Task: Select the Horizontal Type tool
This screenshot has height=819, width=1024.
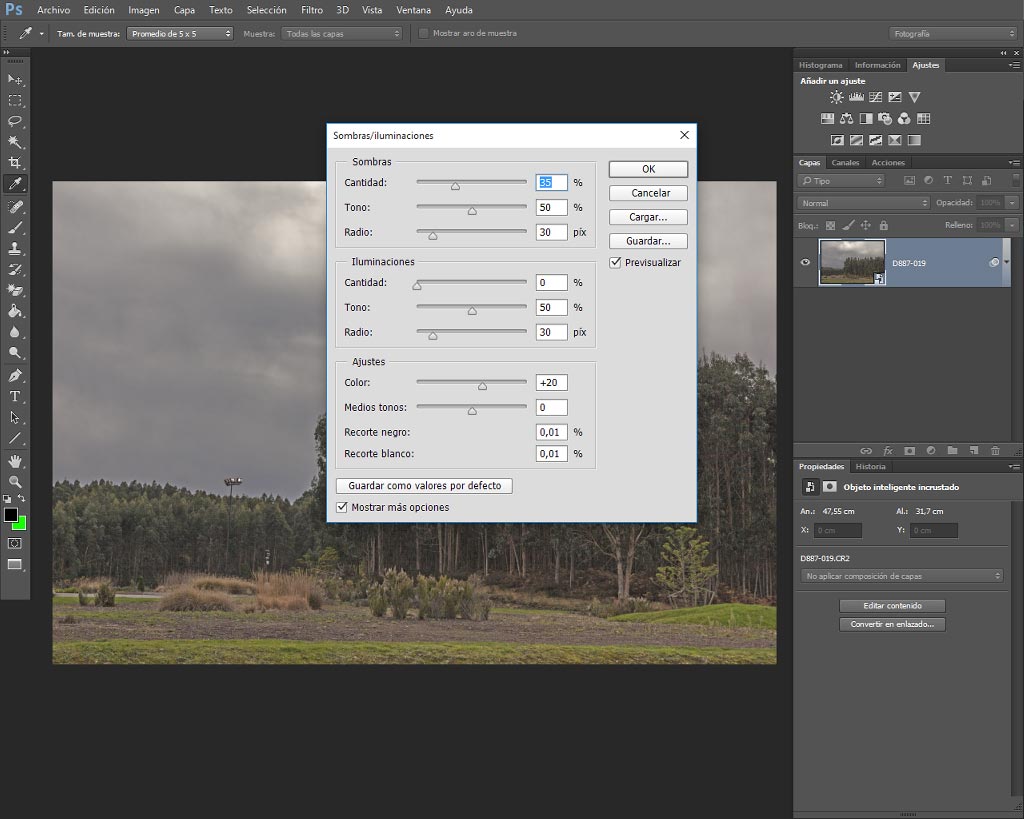Action: pos(15,396)
